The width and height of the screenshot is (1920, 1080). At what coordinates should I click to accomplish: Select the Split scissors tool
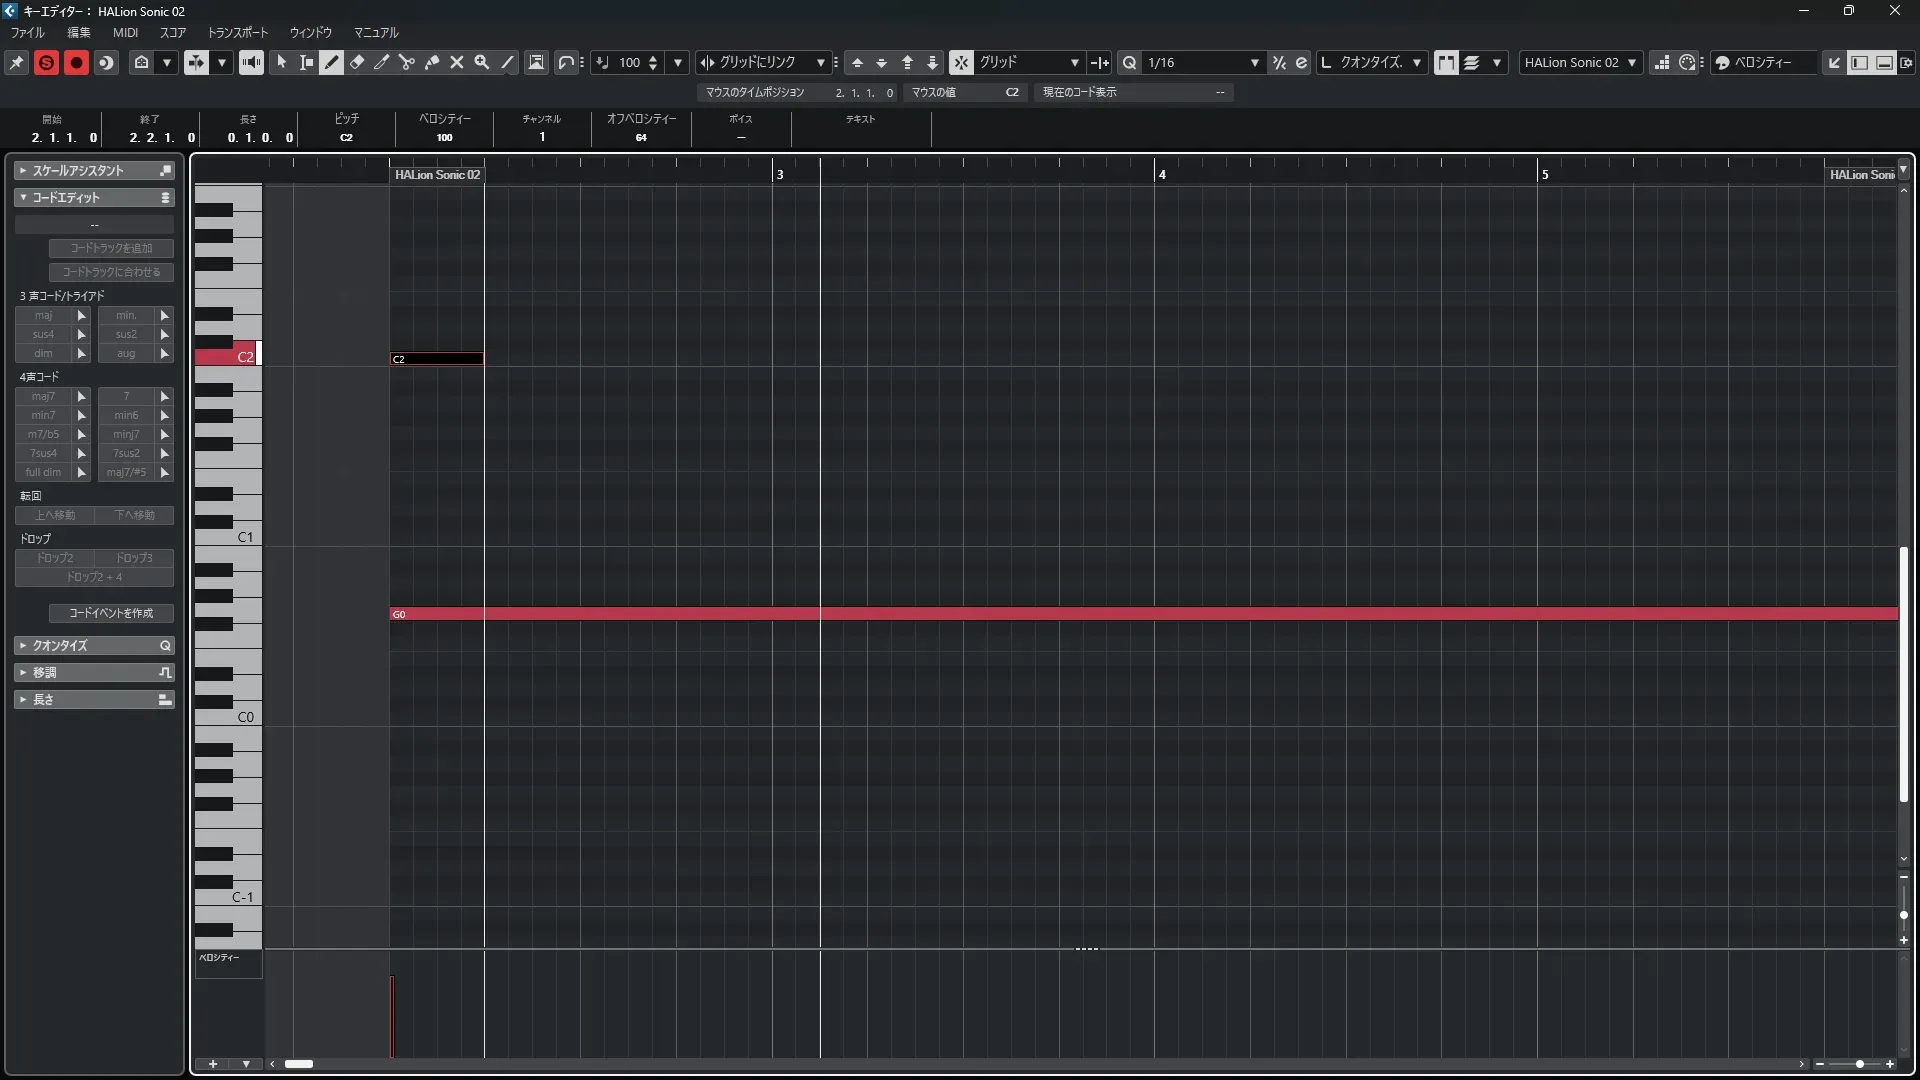(x=407, y=62)
